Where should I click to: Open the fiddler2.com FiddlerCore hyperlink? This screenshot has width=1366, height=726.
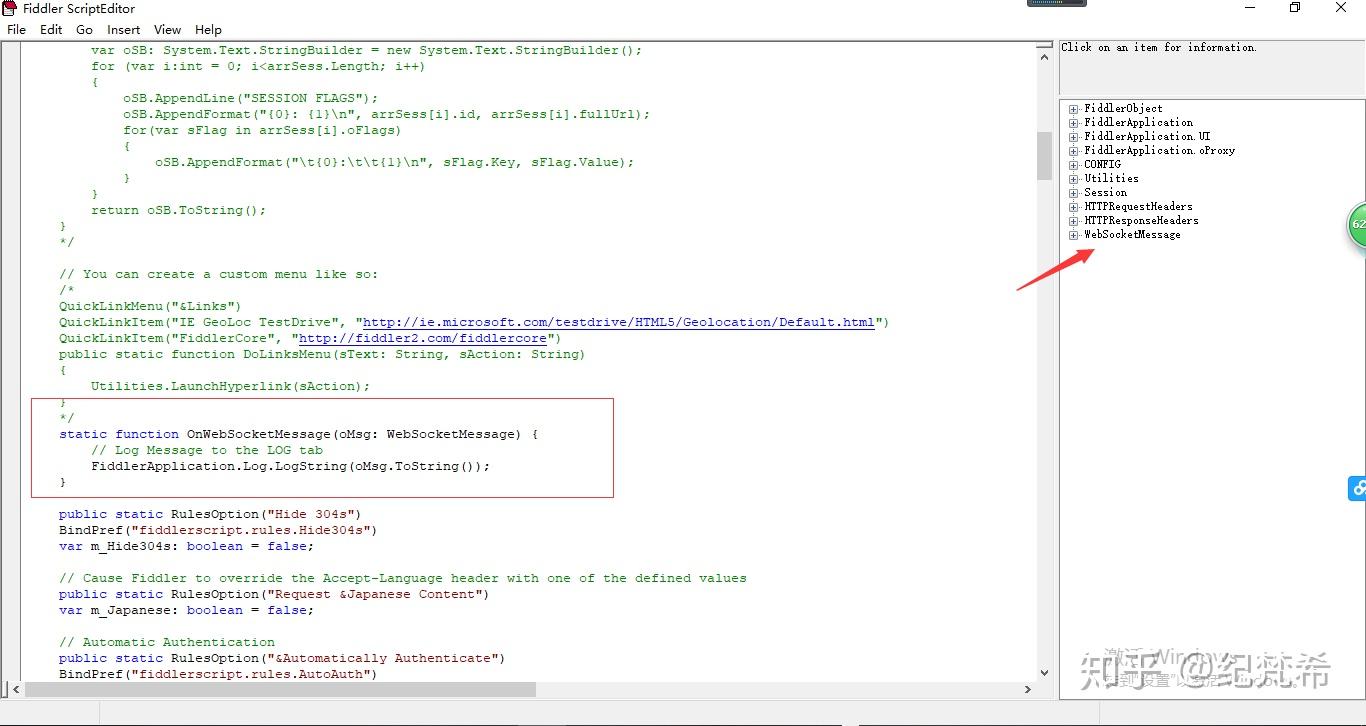click(x=423, y=337)
